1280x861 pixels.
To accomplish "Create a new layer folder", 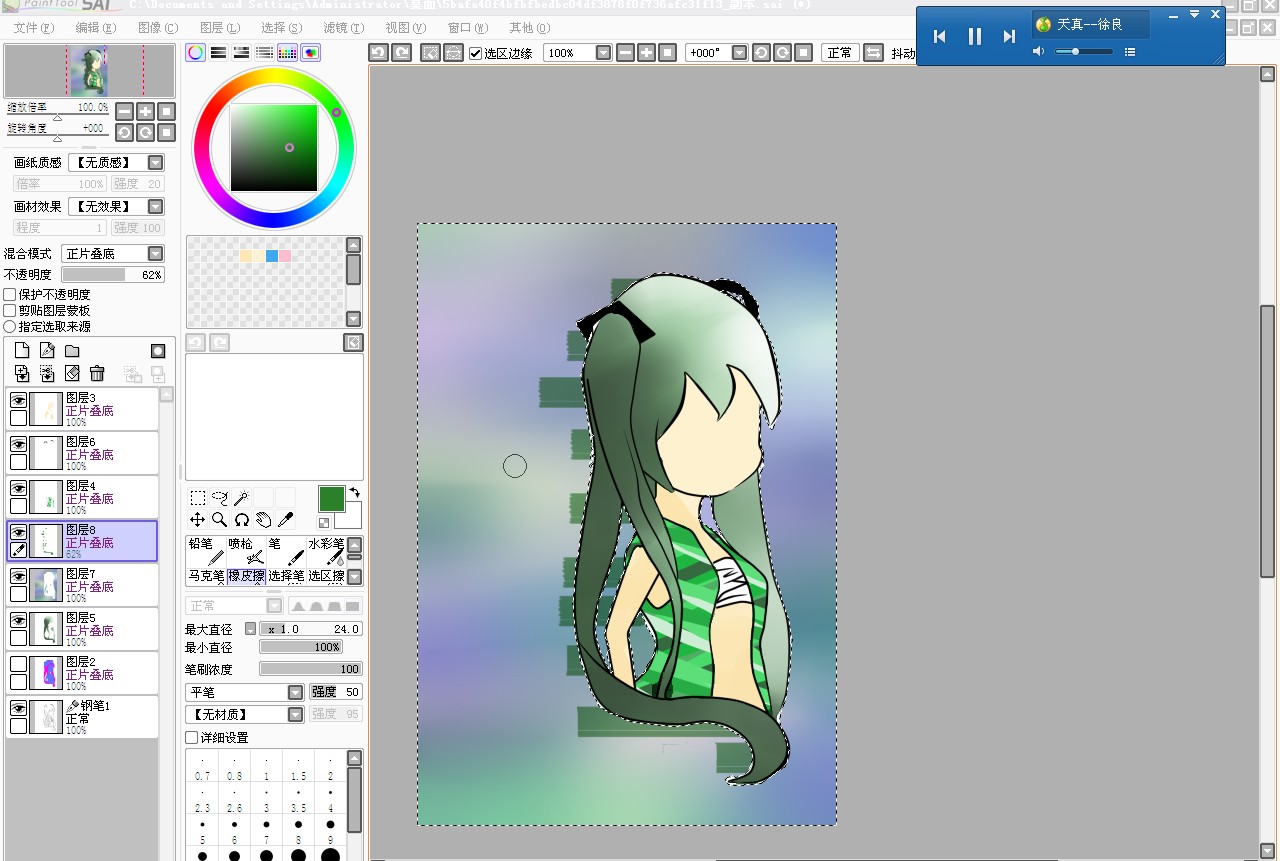I will (72, 351).
